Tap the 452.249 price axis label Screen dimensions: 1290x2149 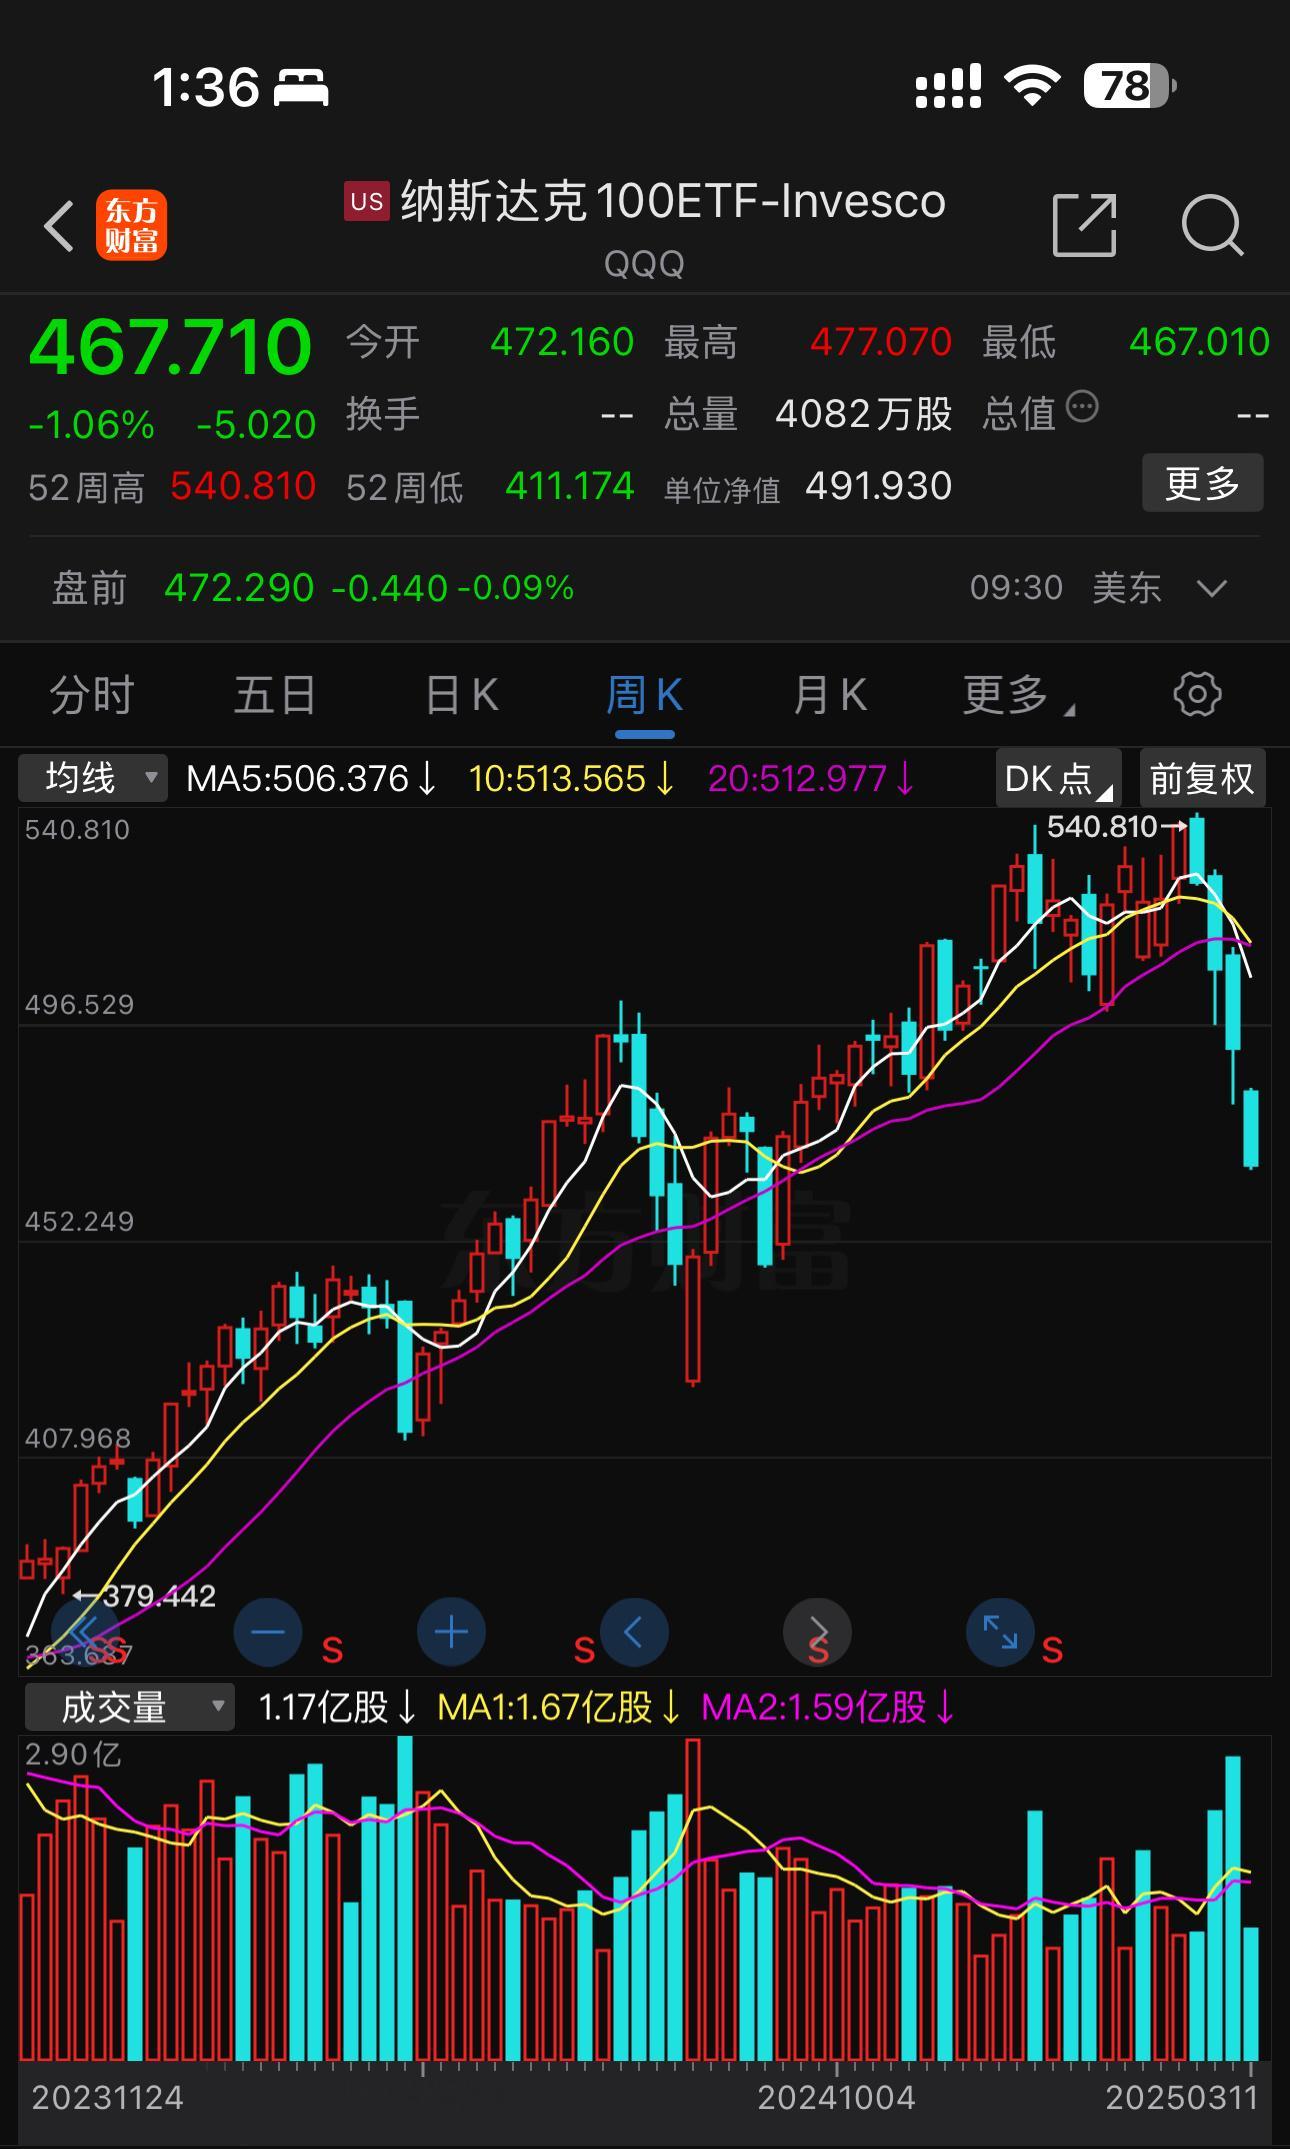[79, 1221]
